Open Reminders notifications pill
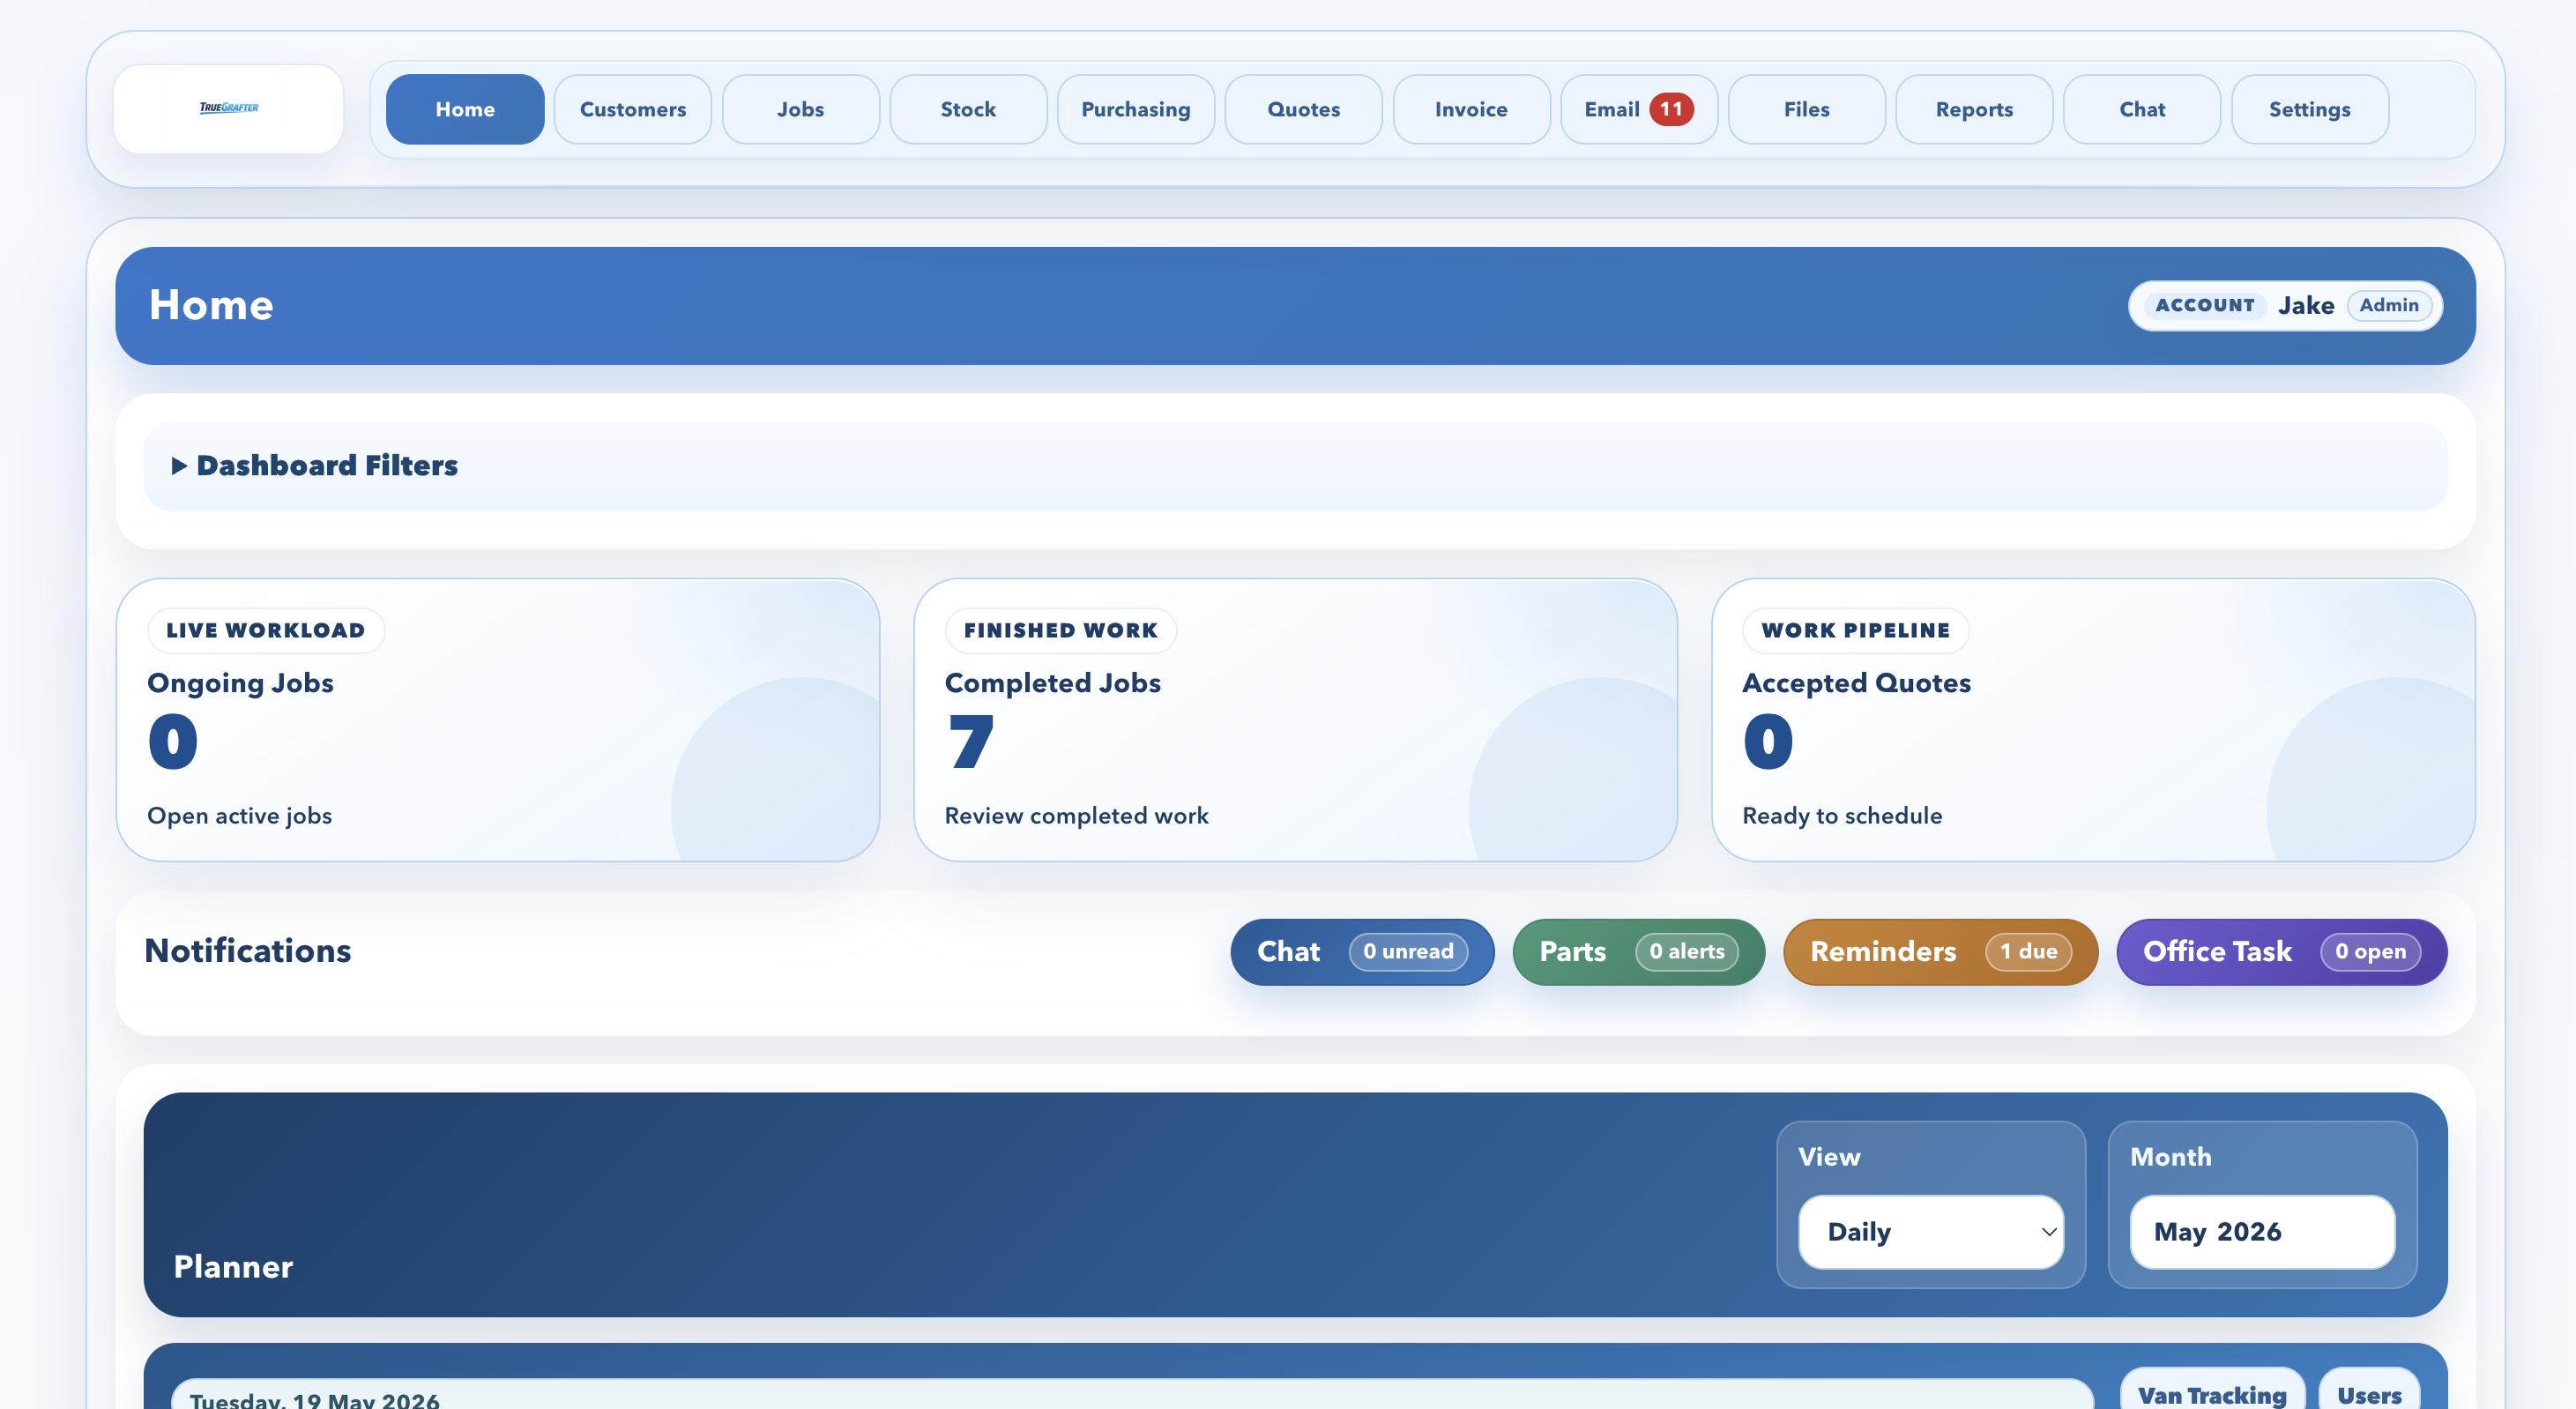Viewport: 2576px width, 1409px height. tap(1940, 952)
